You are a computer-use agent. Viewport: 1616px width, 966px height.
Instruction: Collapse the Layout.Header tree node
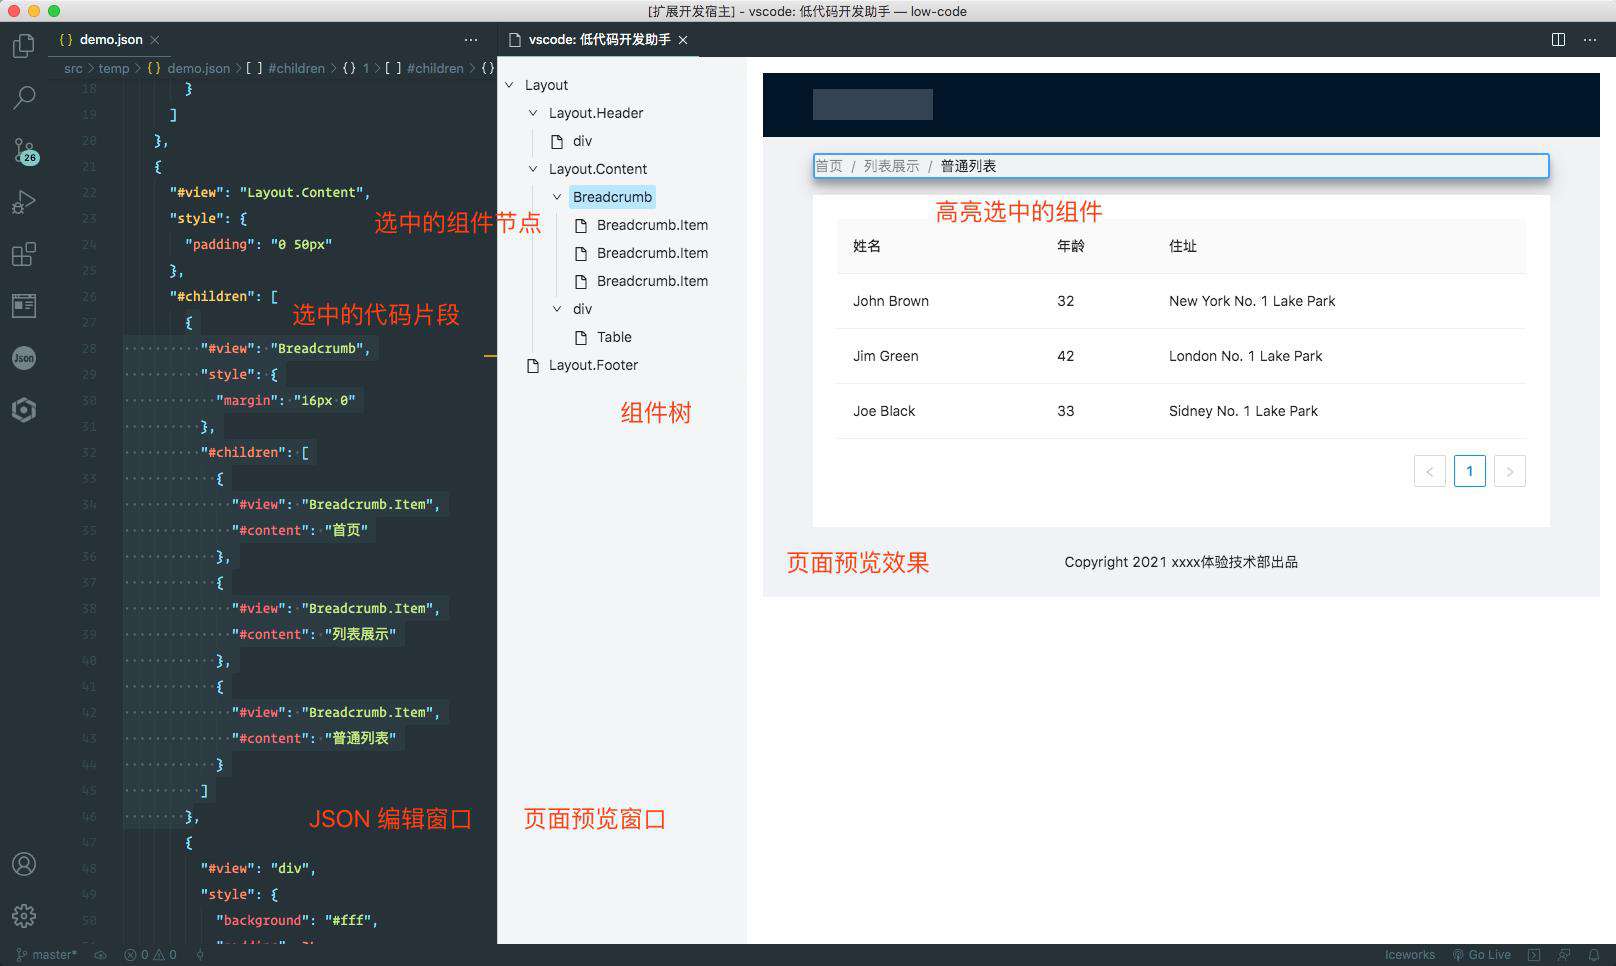533,113
